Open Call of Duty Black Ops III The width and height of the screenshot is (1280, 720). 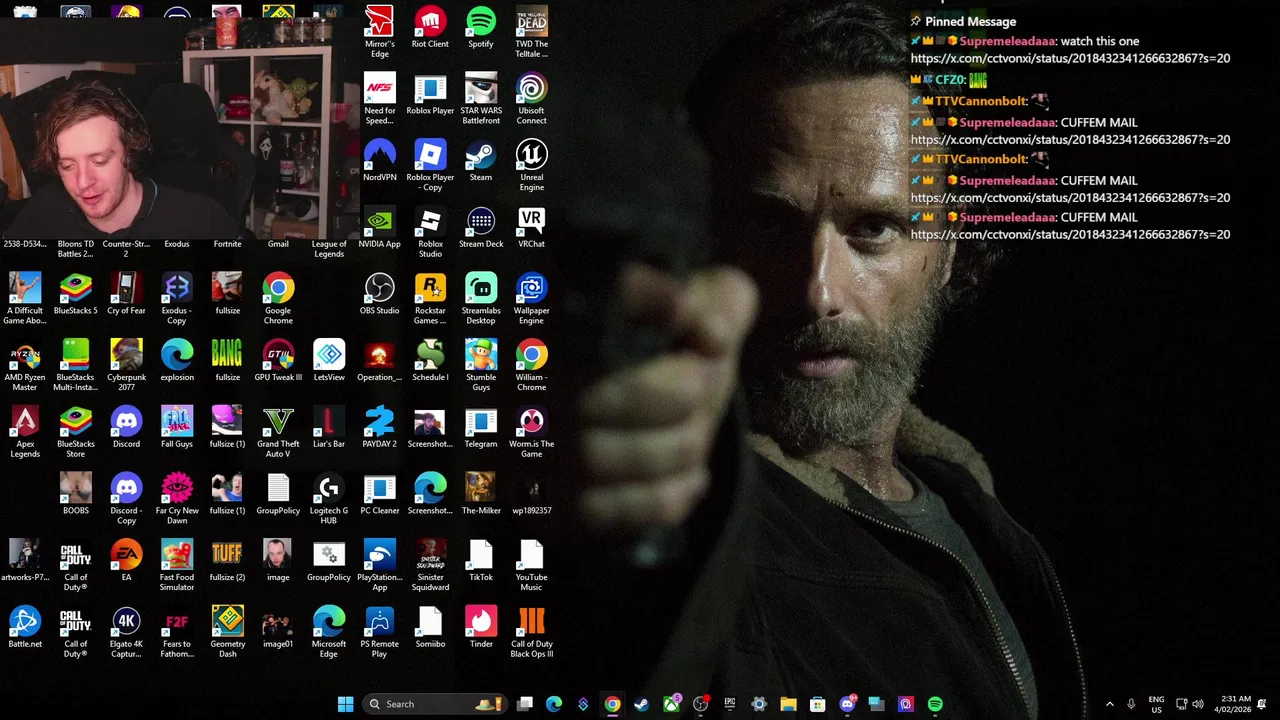[x=531, y=632]
